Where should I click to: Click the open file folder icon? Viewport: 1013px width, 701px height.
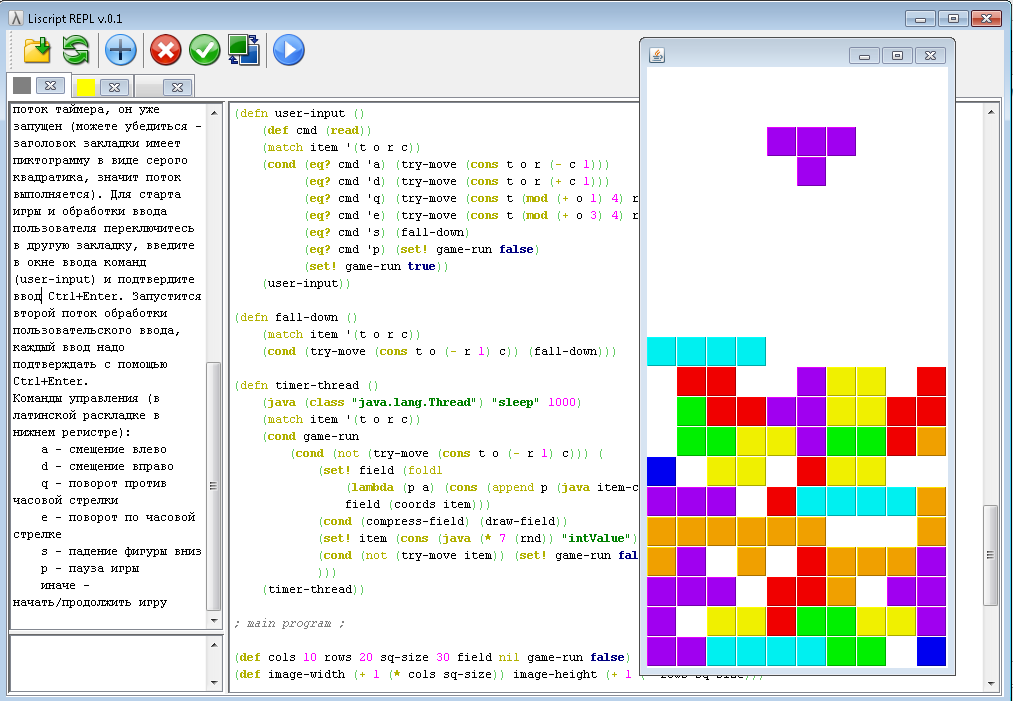[37, 49]
